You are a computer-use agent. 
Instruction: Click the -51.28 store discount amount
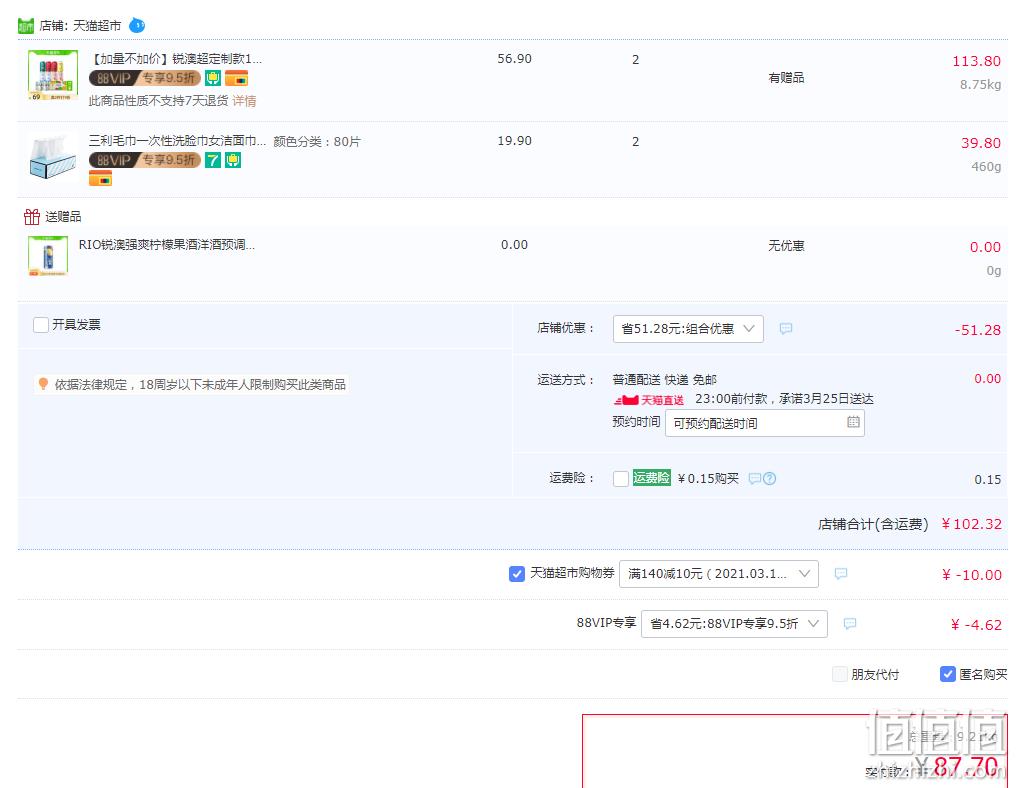click(978, 330)
